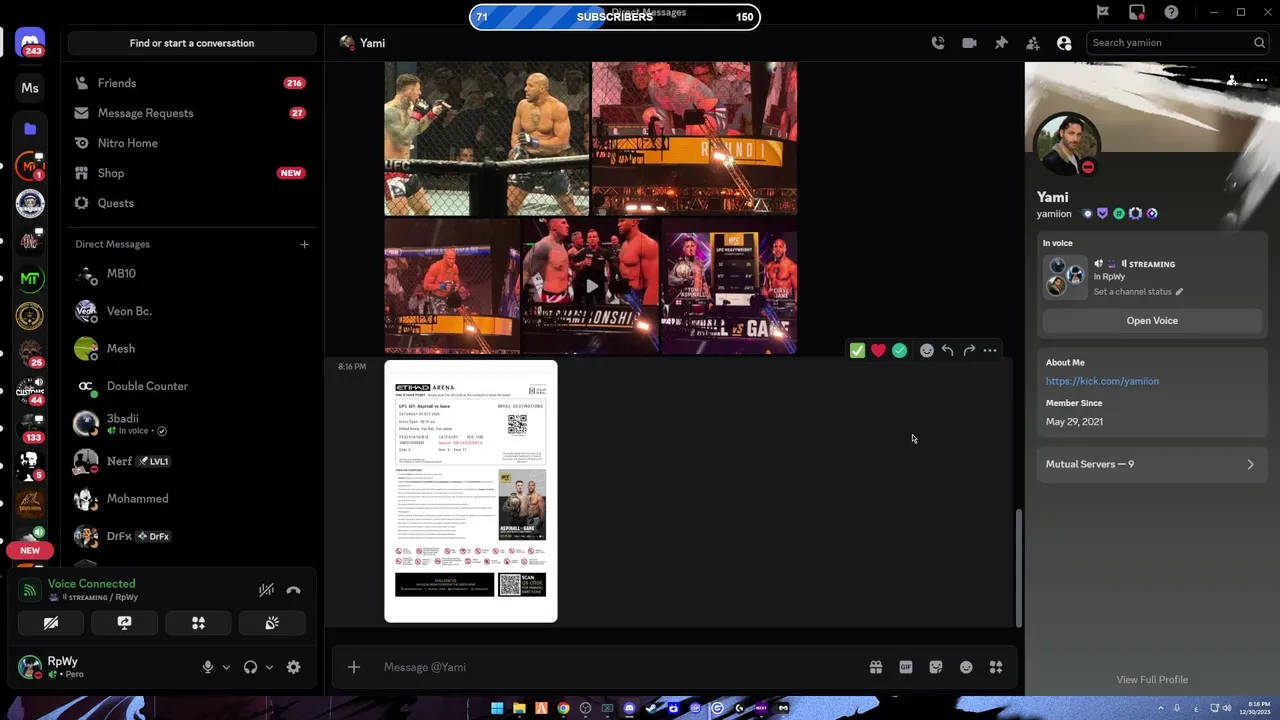Open the GIF picker
Image resolution: width=1280 pixels, height=720 pixels.
coord(906,667)
